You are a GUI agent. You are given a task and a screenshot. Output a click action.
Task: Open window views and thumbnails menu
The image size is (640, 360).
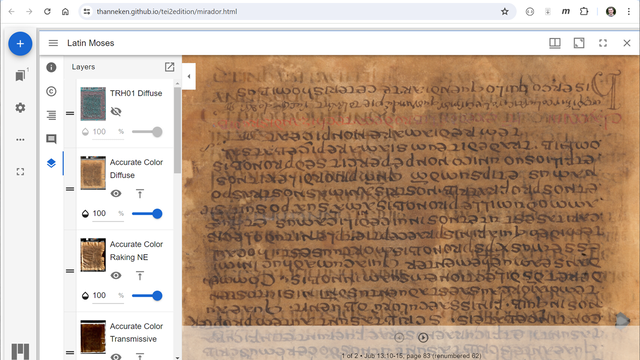(555, 43)
